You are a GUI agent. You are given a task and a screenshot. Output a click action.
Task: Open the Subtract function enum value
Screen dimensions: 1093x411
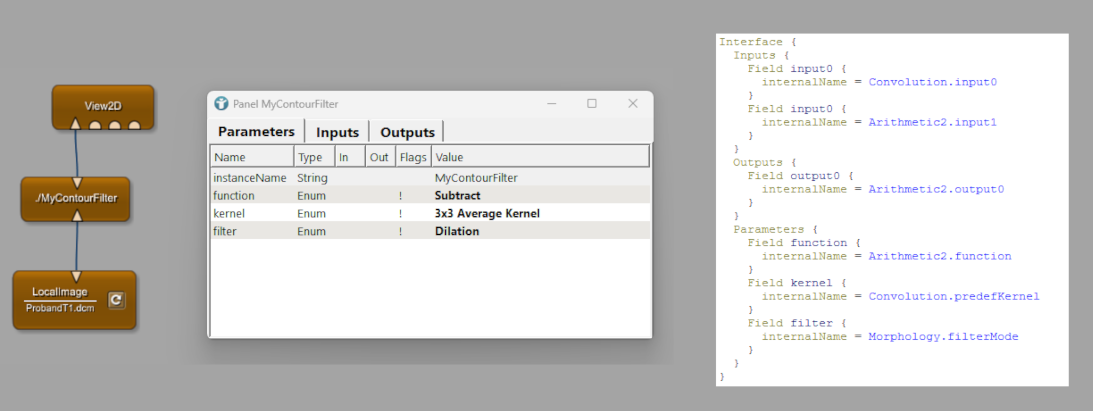pos(457,196)
